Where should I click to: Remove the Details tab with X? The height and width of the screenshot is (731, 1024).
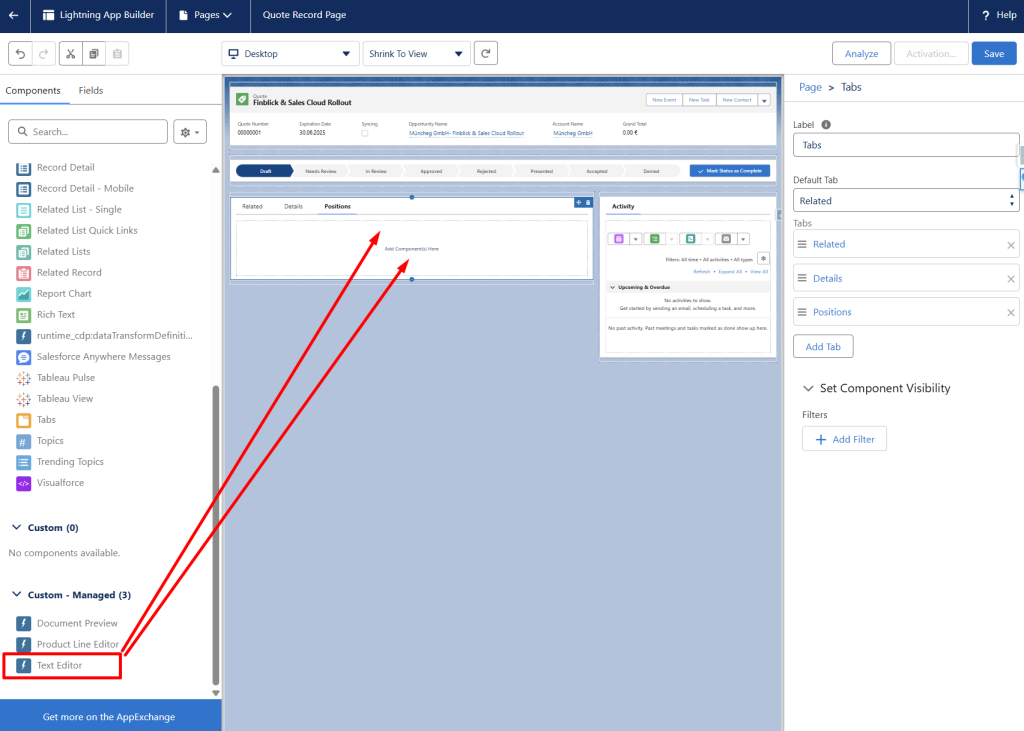click(x=1010, y=279)
